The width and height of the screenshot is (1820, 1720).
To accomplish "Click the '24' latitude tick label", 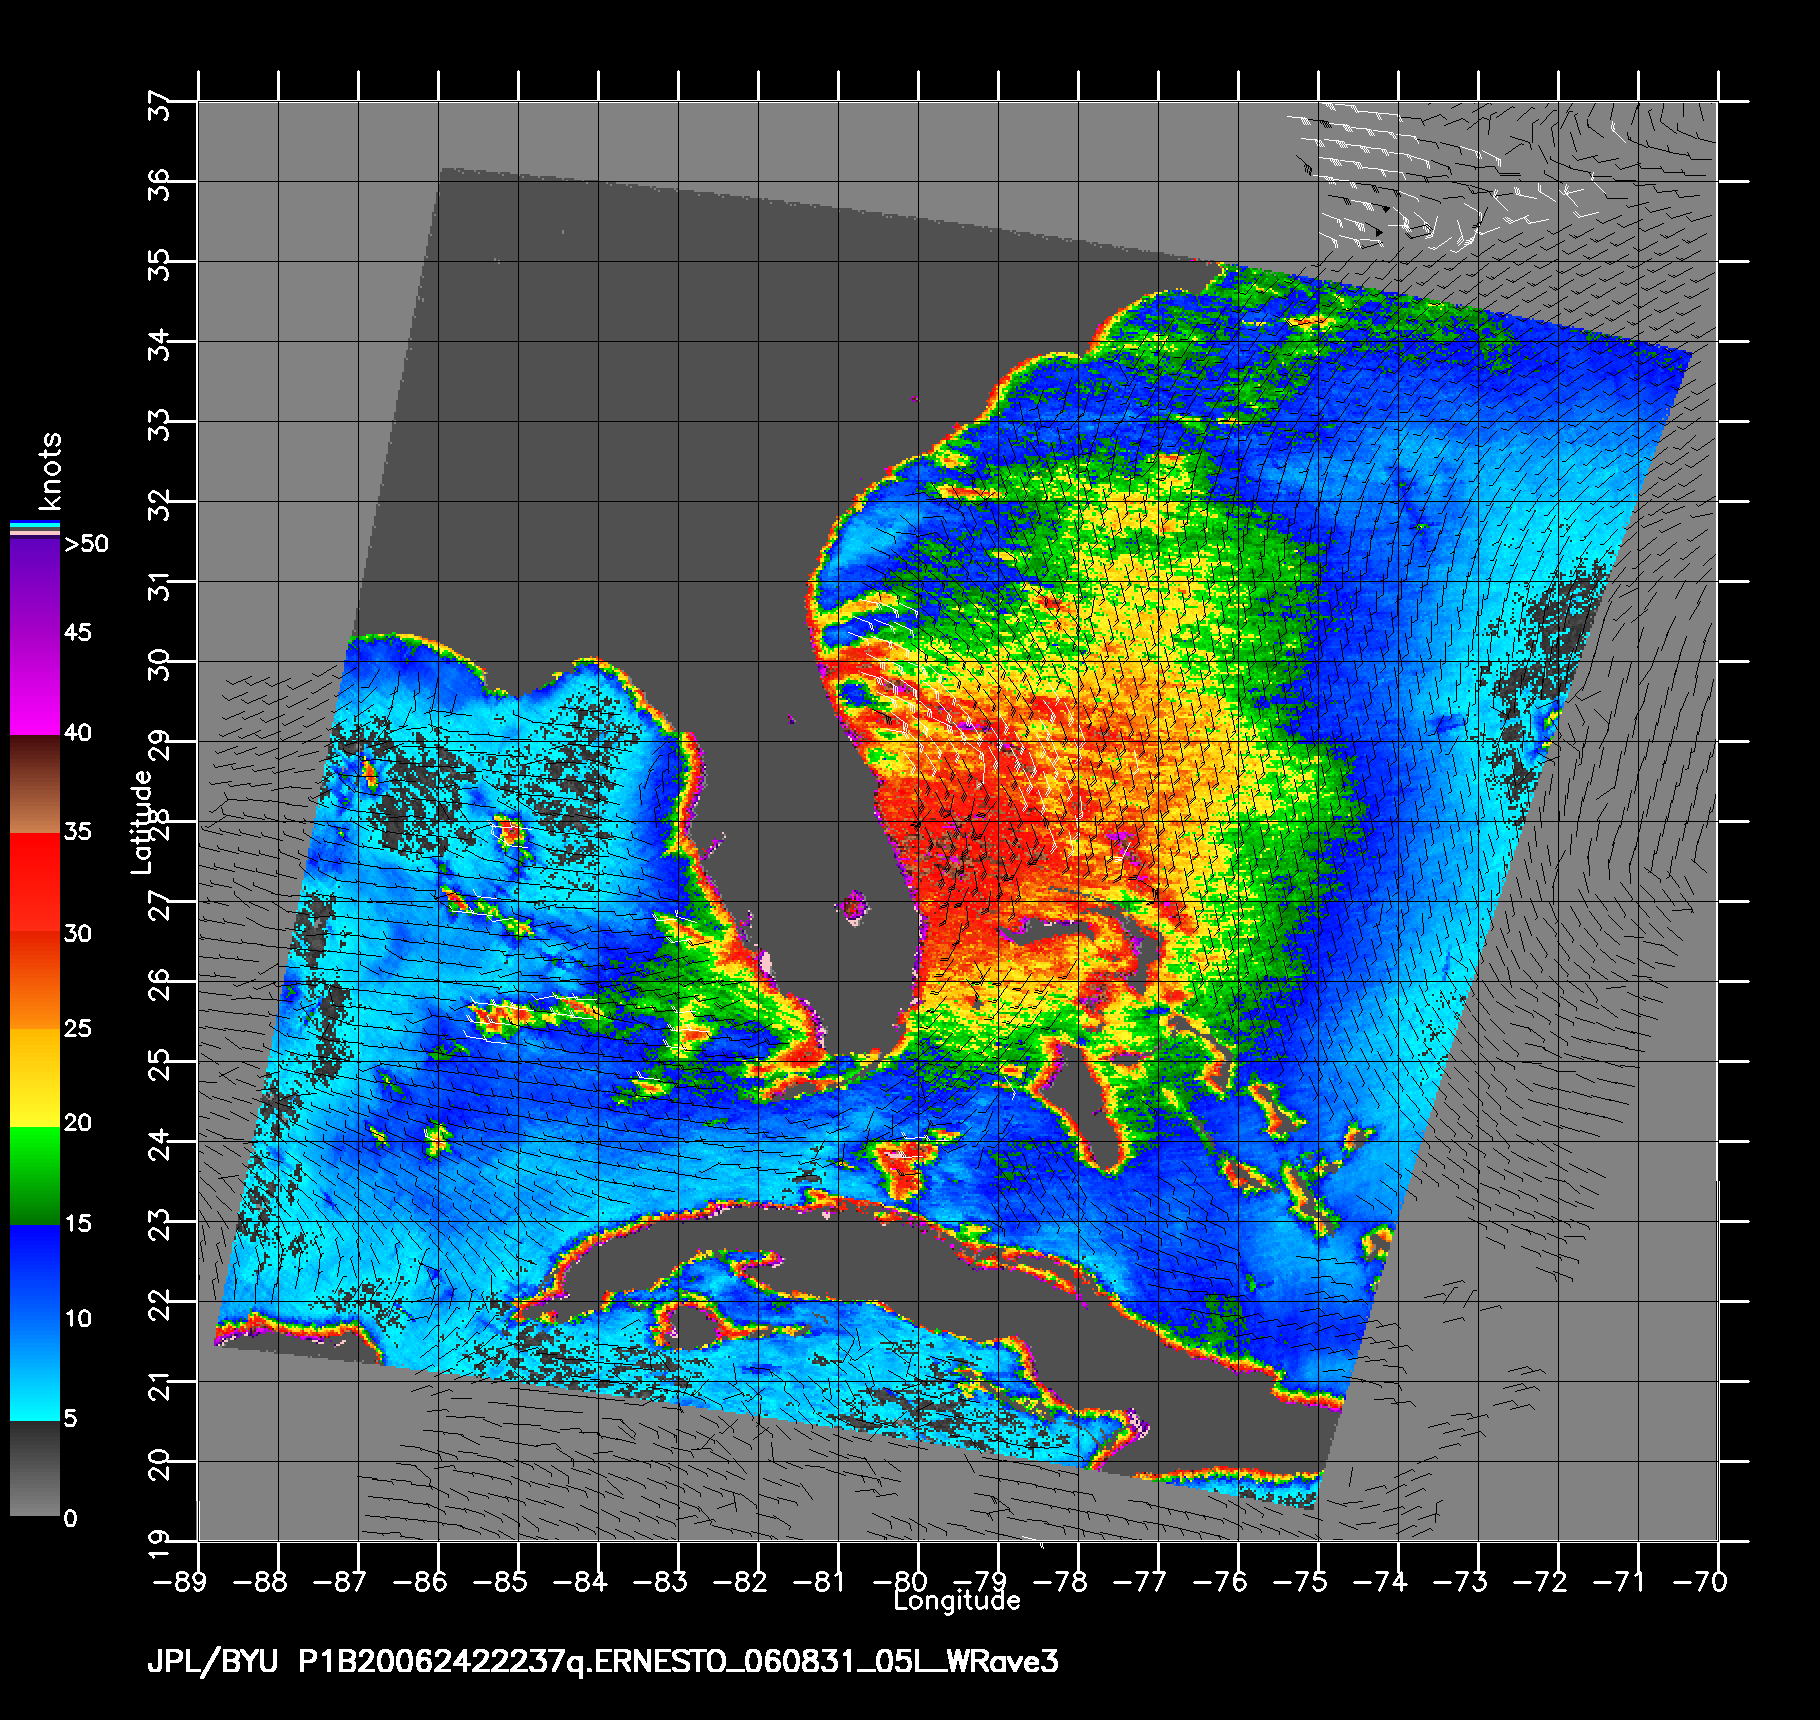I will [159, 1145].
